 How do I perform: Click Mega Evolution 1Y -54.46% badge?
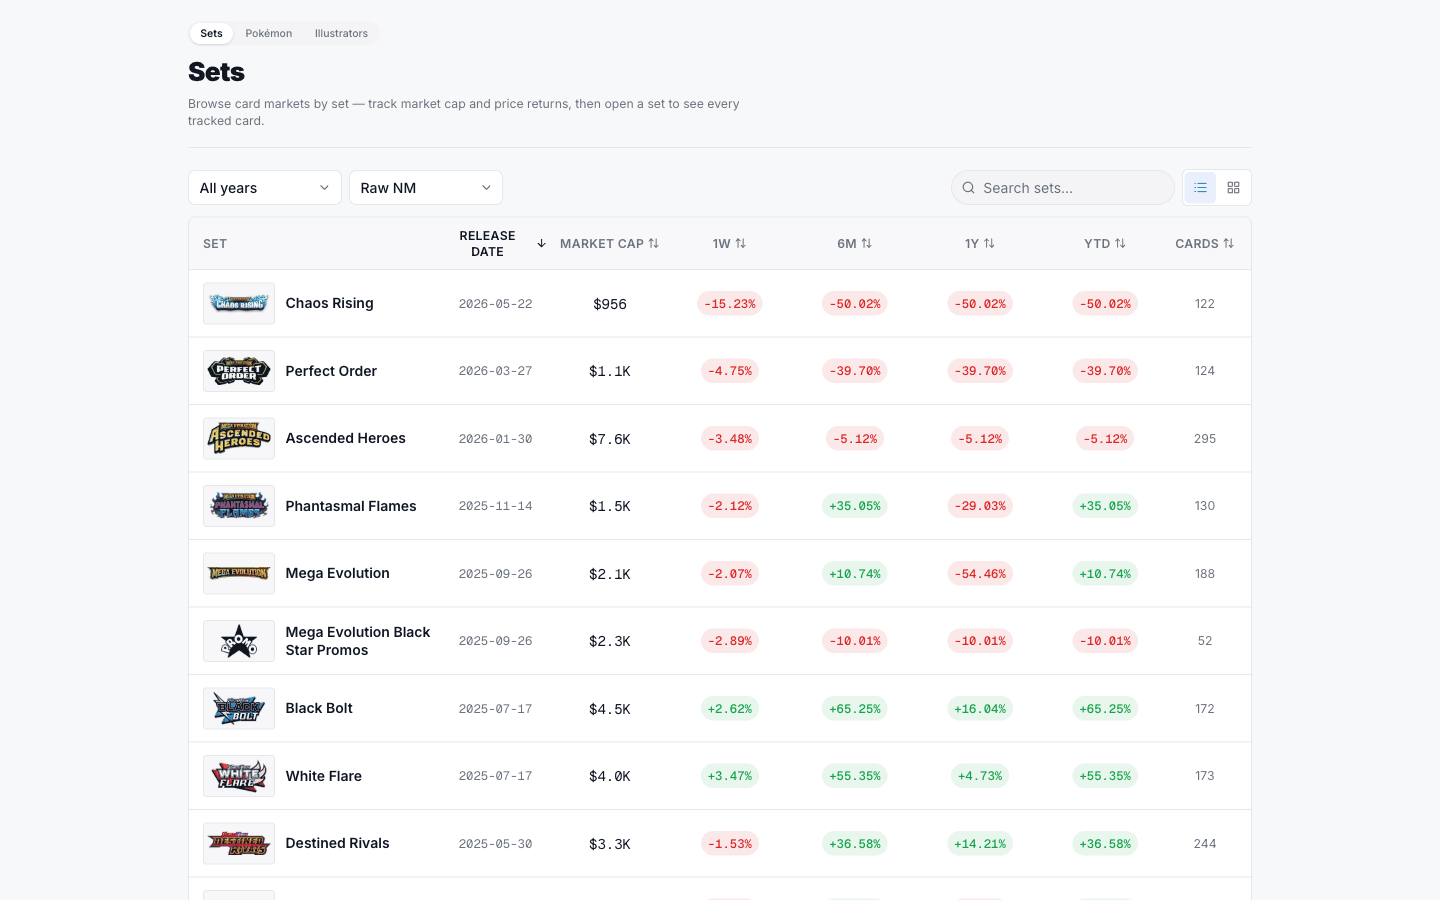click(x=980, y=574)
